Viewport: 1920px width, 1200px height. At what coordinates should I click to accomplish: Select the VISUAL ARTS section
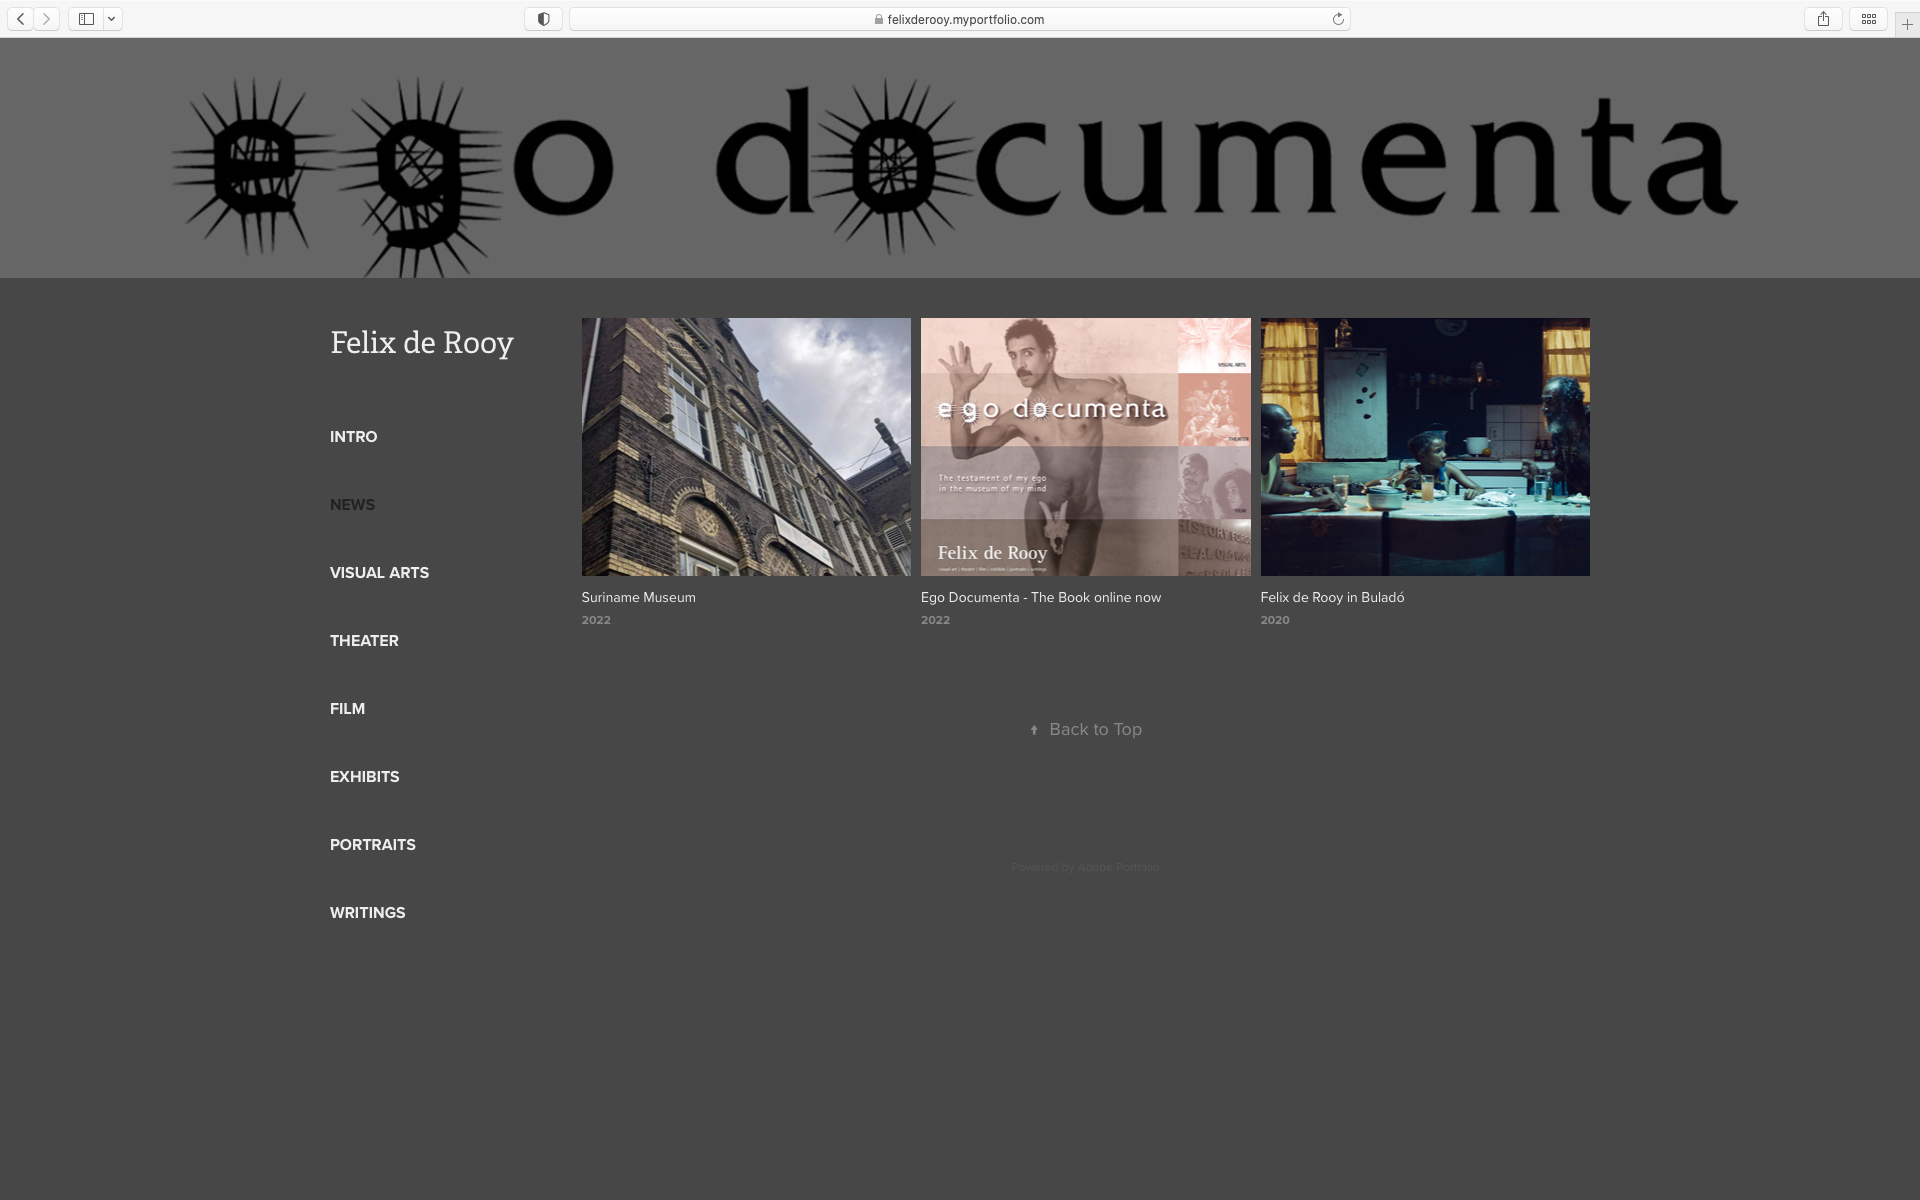379,573
